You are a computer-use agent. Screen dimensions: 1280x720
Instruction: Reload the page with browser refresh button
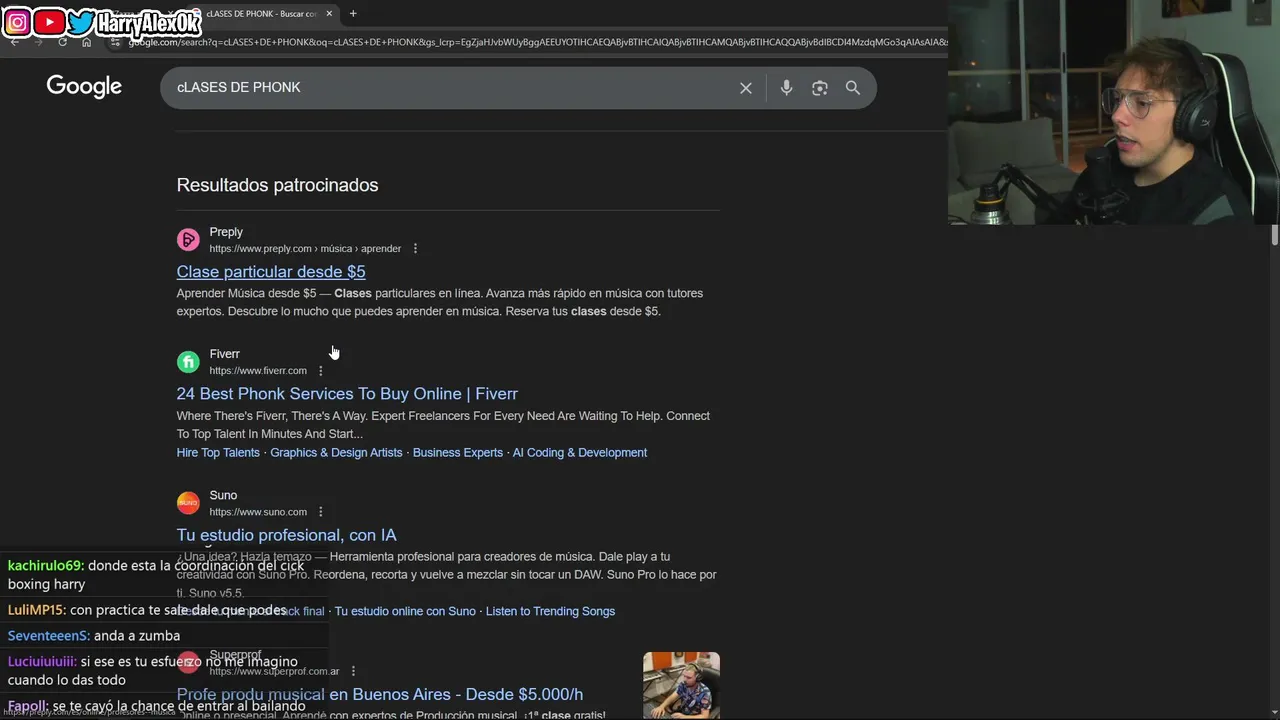coord(62,42)
